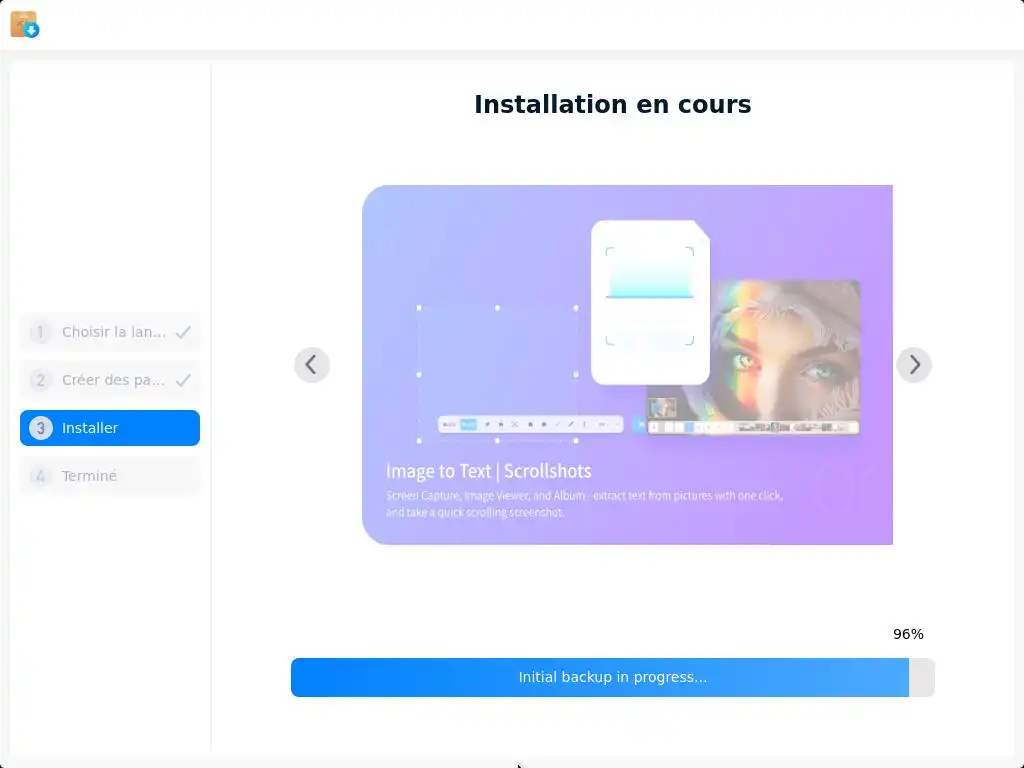Click the screenshot toolbar strip in slide
The height and width of the screenshot is (768, 1024).
(530, 424)
